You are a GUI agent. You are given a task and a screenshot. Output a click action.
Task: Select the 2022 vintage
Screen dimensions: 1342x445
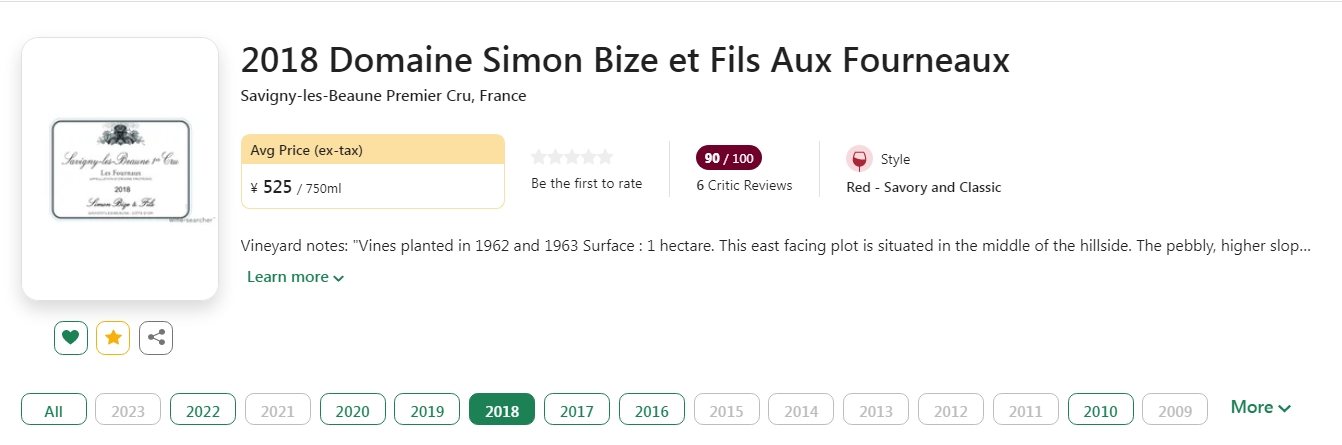pyautogui.click(x=203, y=410)
